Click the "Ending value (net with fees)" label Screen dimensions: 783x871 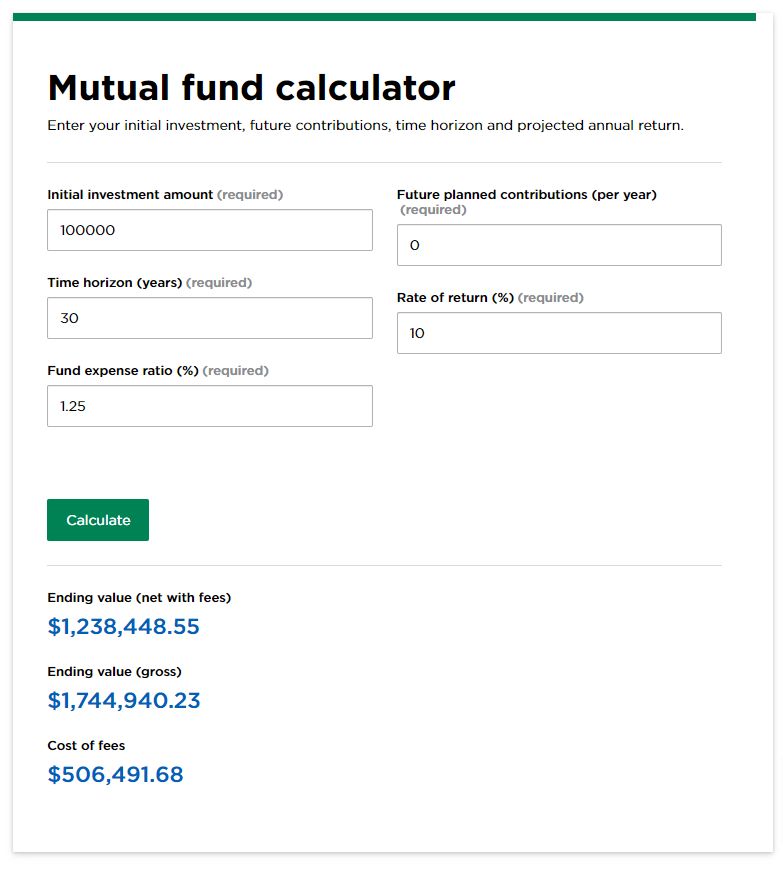(139, 598)
